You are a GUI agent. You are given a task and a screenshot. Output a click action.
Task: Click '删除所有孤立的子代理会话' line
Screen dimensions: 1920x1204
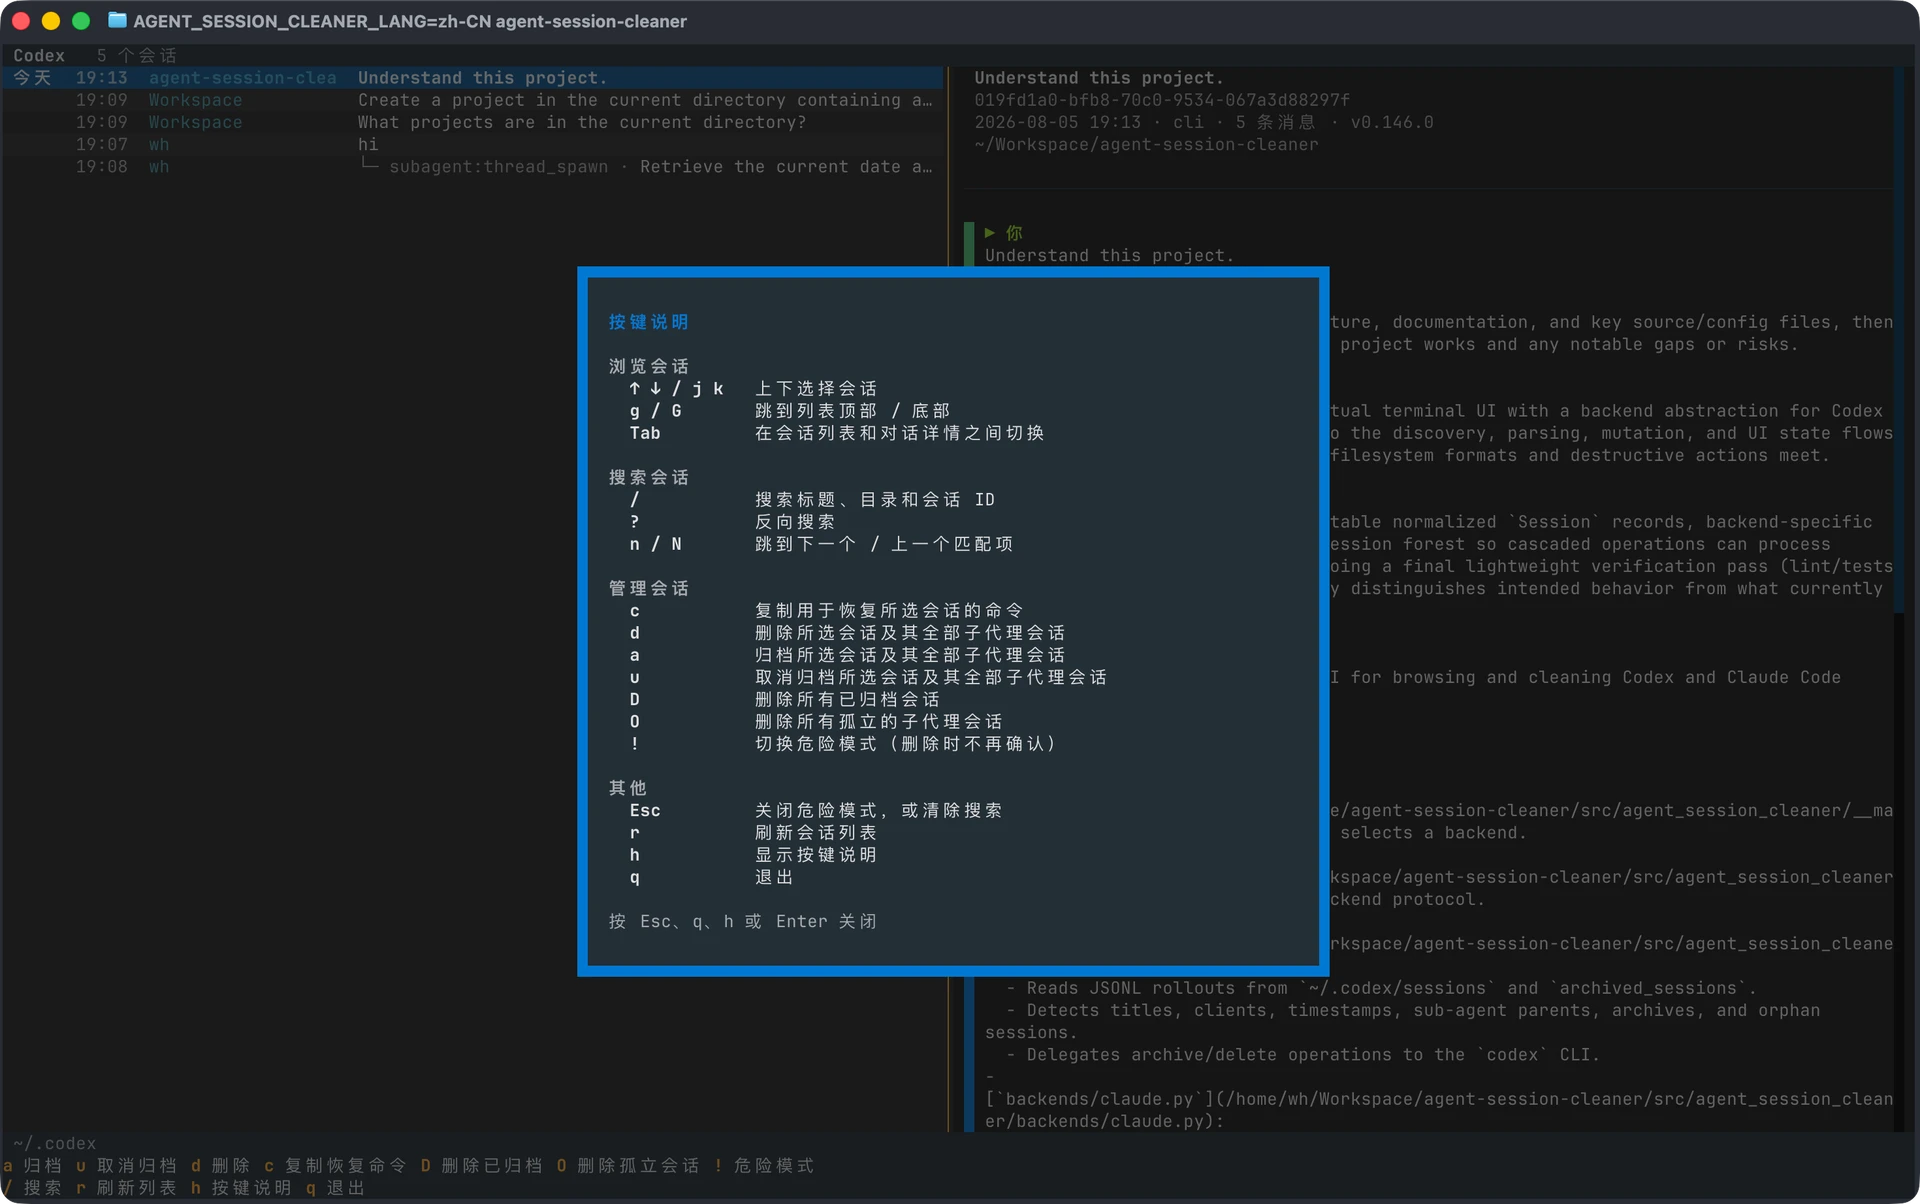click(879, 721)
